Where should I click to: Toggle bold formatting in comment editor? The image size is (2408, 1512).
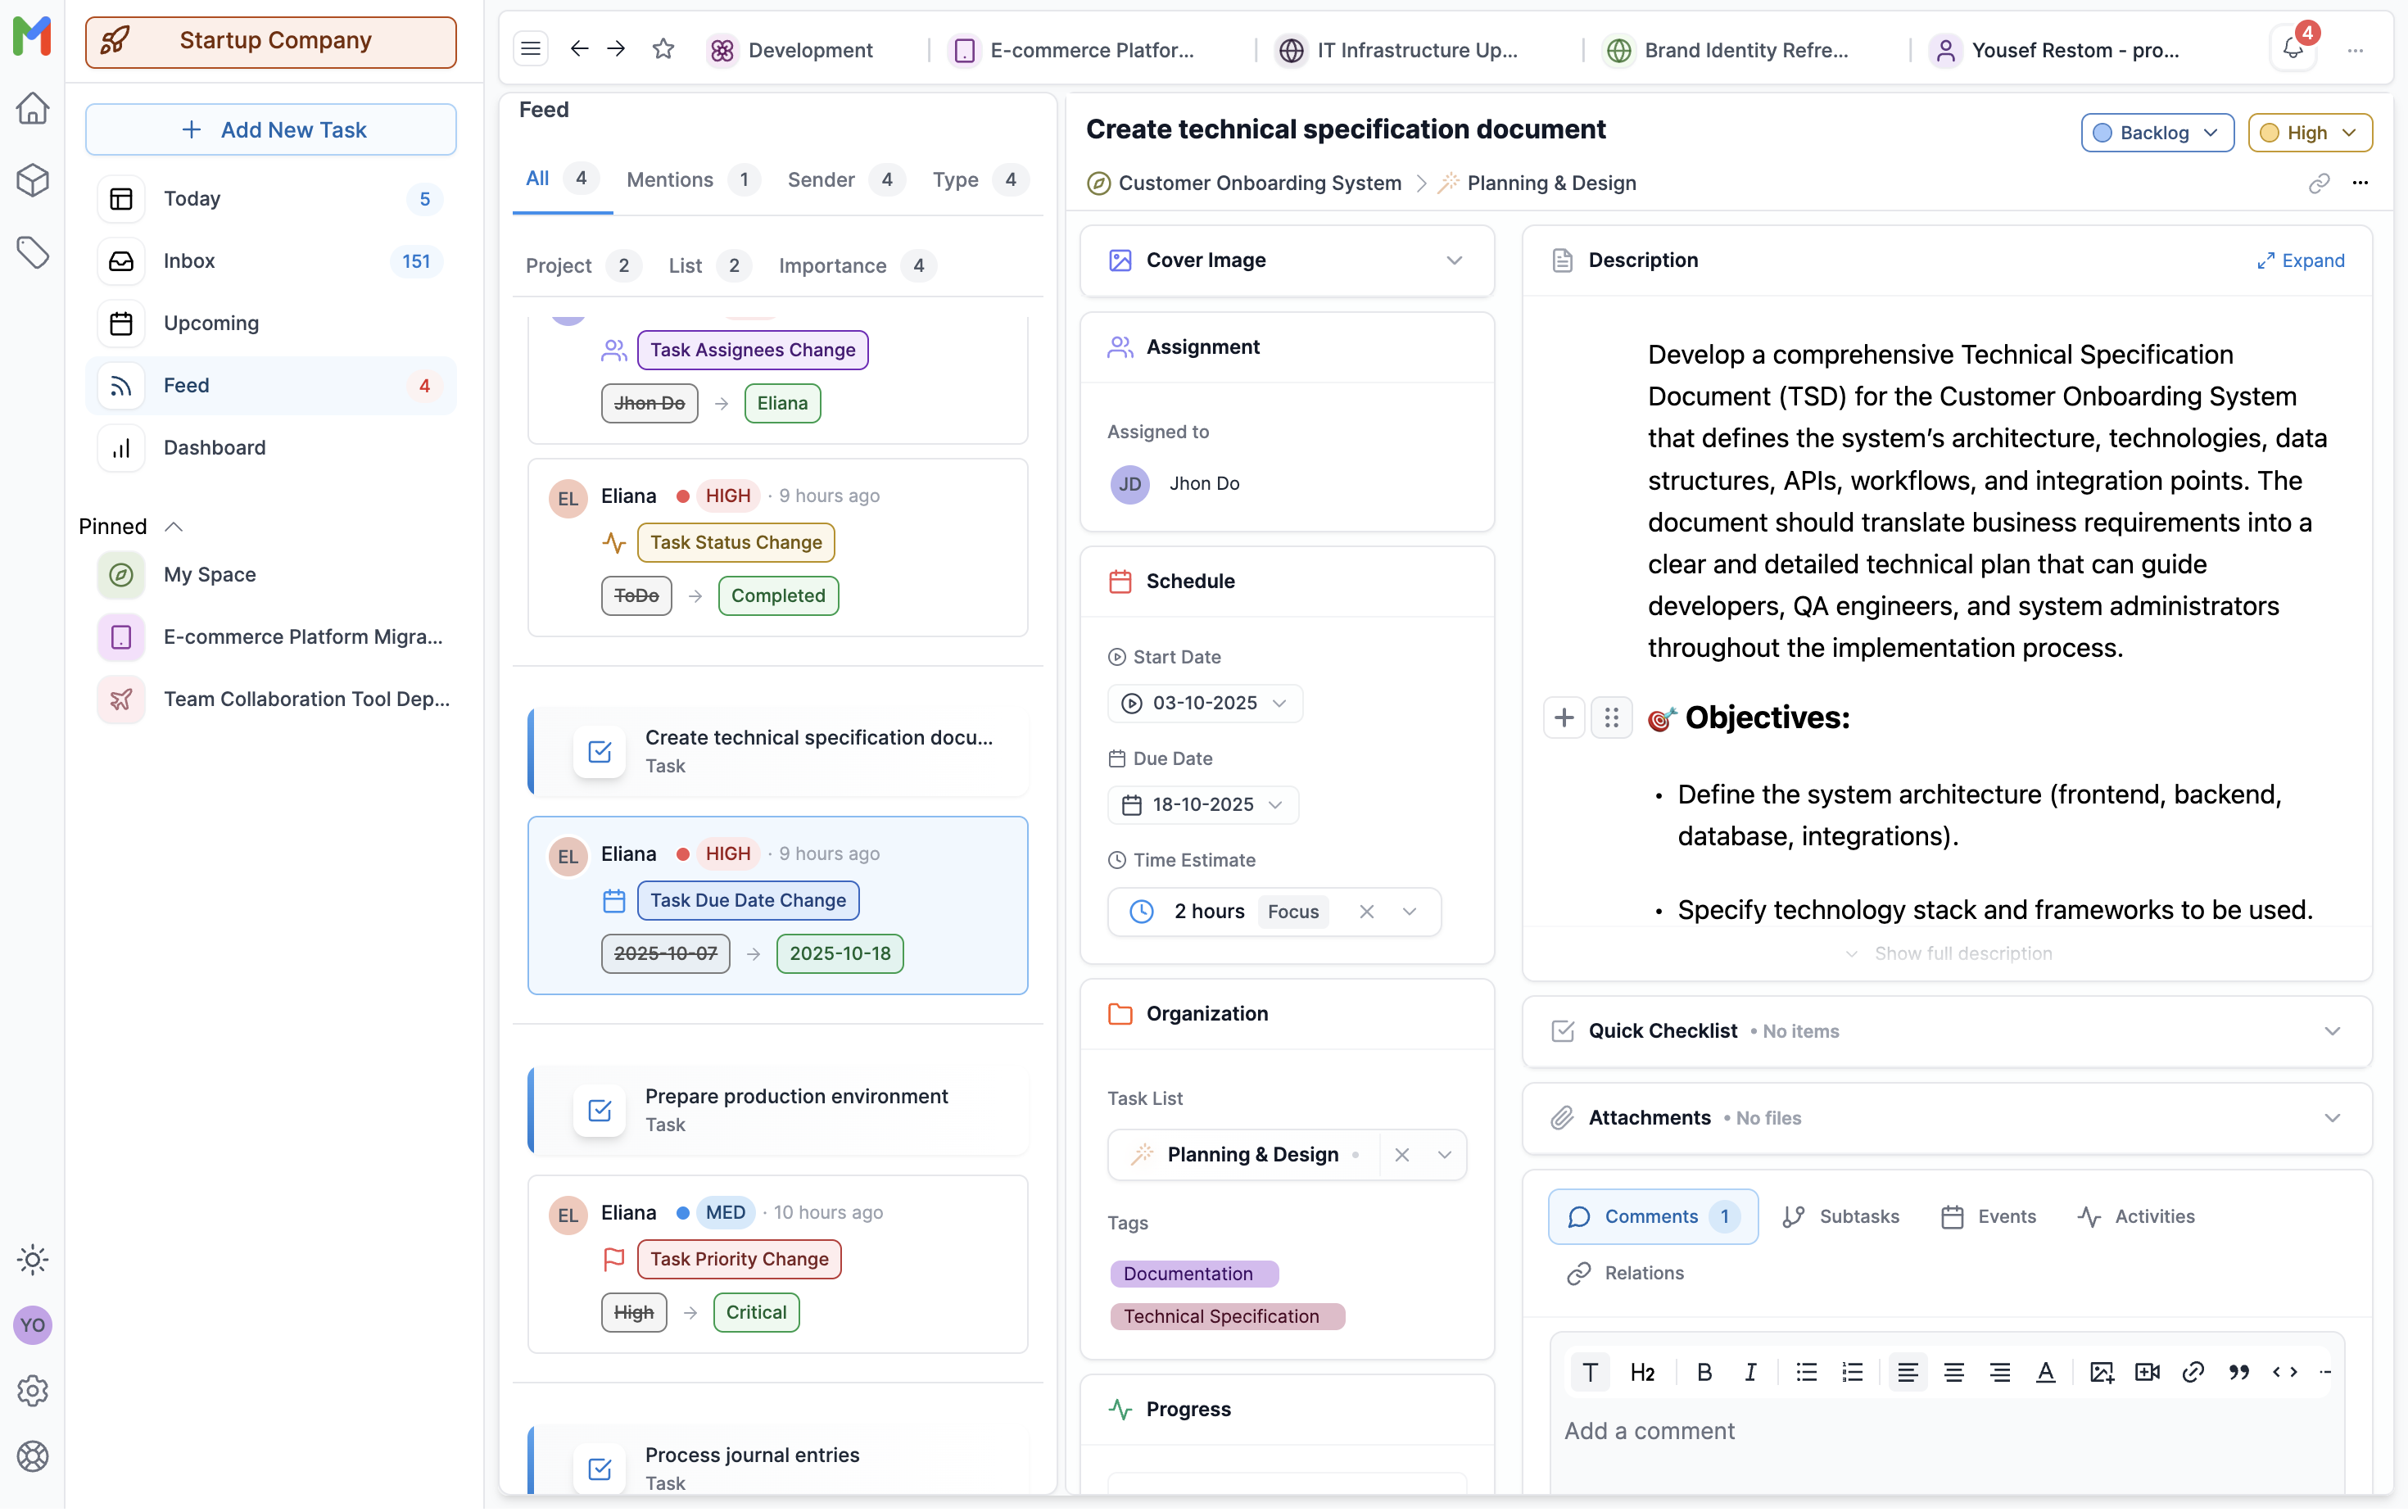(1704, 1373)
